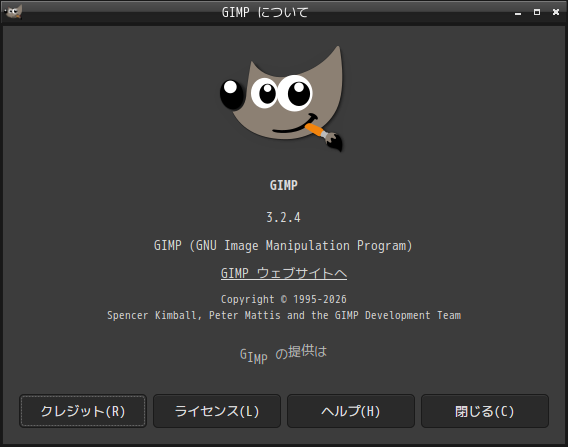Click the Spencer Kimball, Peter Mattis authors line
568x447 pixels.
(x=284, y=315)
